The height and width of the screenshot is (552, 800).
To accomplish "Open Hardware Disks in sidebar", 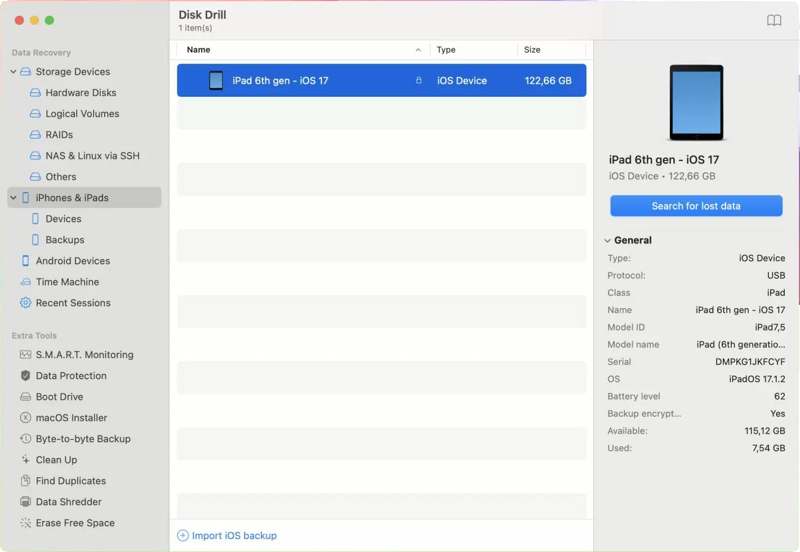I will pos(81,93).
